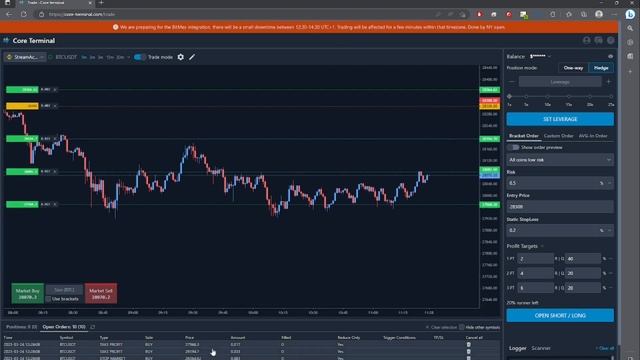Add new browser sidebar item plus icon
640x360 pixels.
coord(630,71)
